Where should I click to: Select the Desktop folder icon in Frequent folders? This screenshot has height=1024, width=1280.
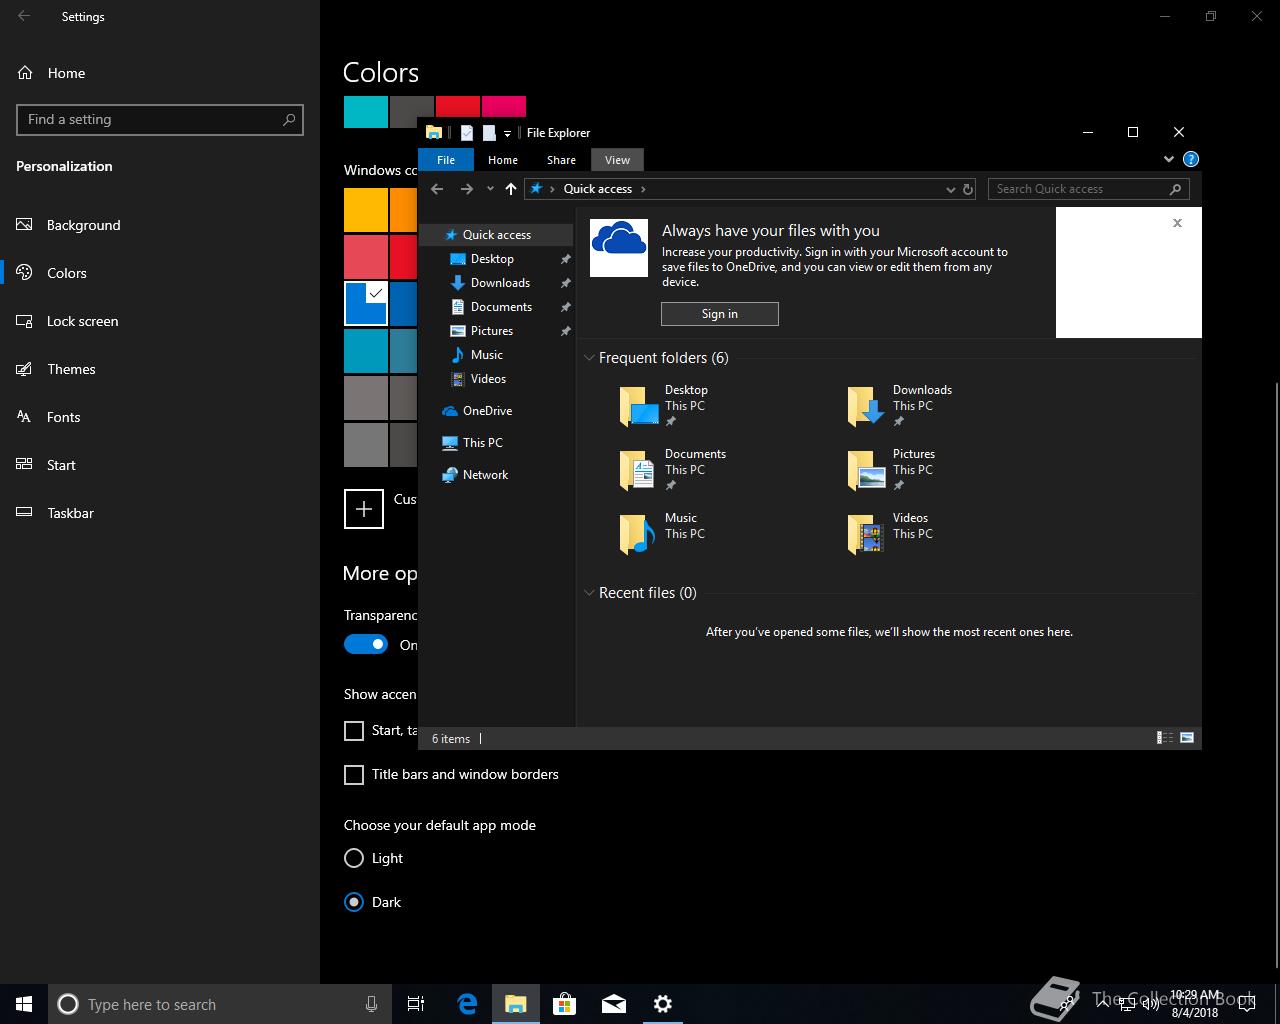(x=639, y=406)
